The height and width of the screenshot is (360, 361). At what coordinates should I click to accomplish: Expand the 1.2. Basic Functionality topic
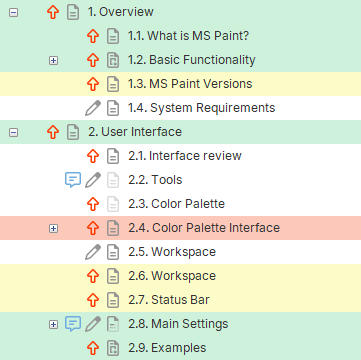(53, 60)
